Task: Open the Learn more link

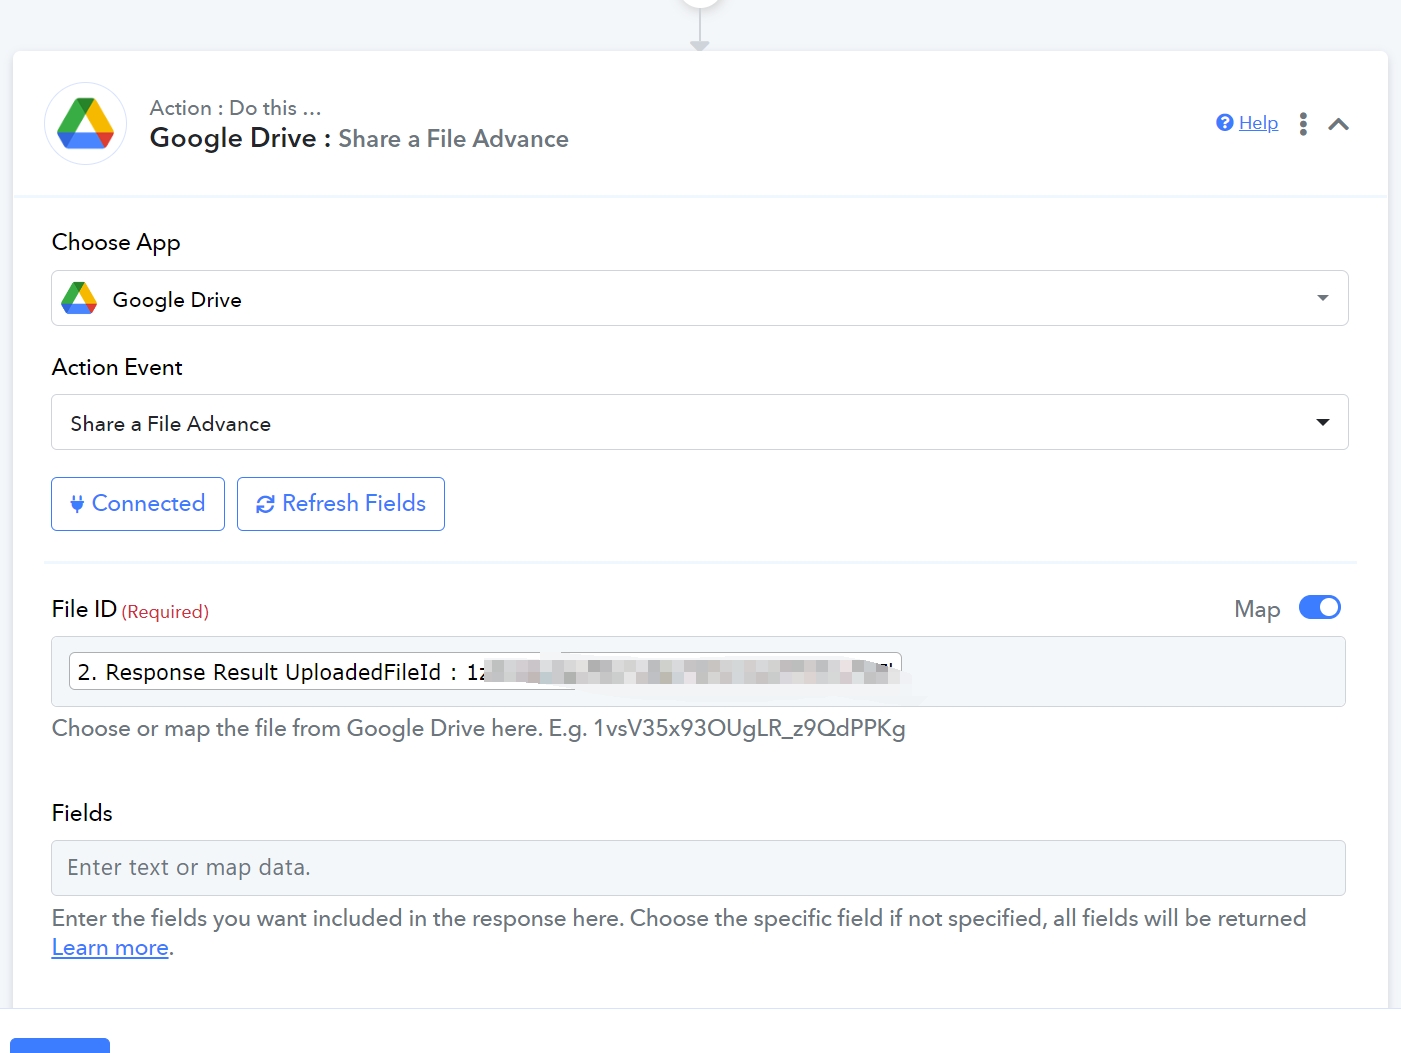Action: coord(110,948)
